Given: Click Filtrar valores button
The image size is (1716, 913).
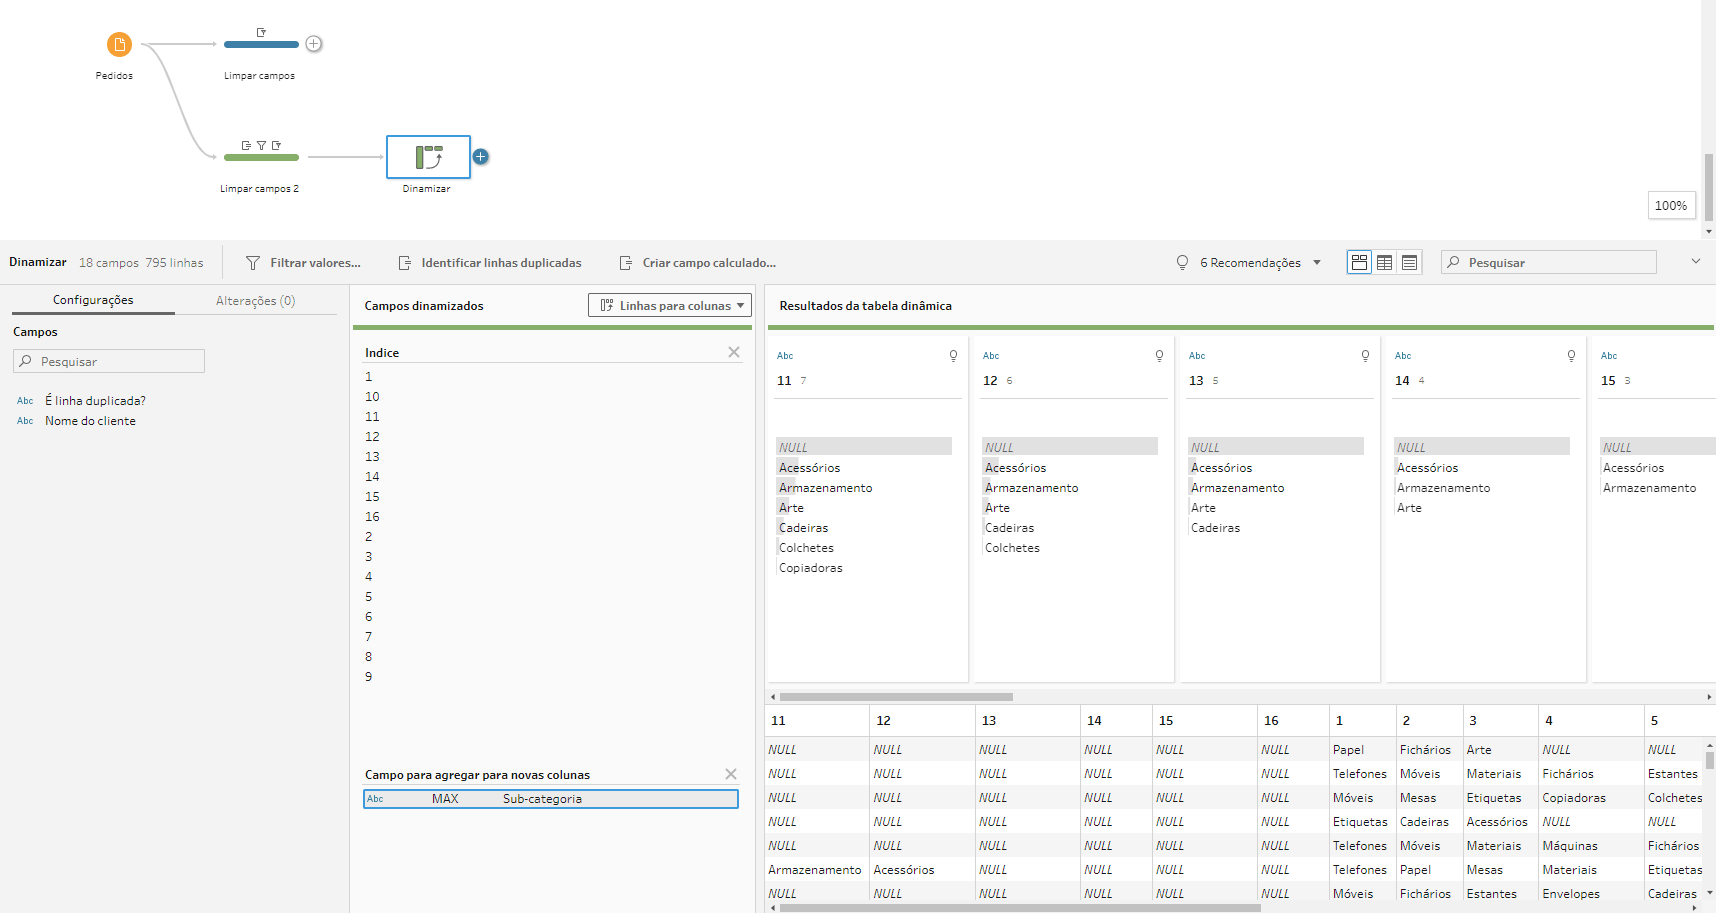Looking at the screenshot, I should (x=303, y=263).
